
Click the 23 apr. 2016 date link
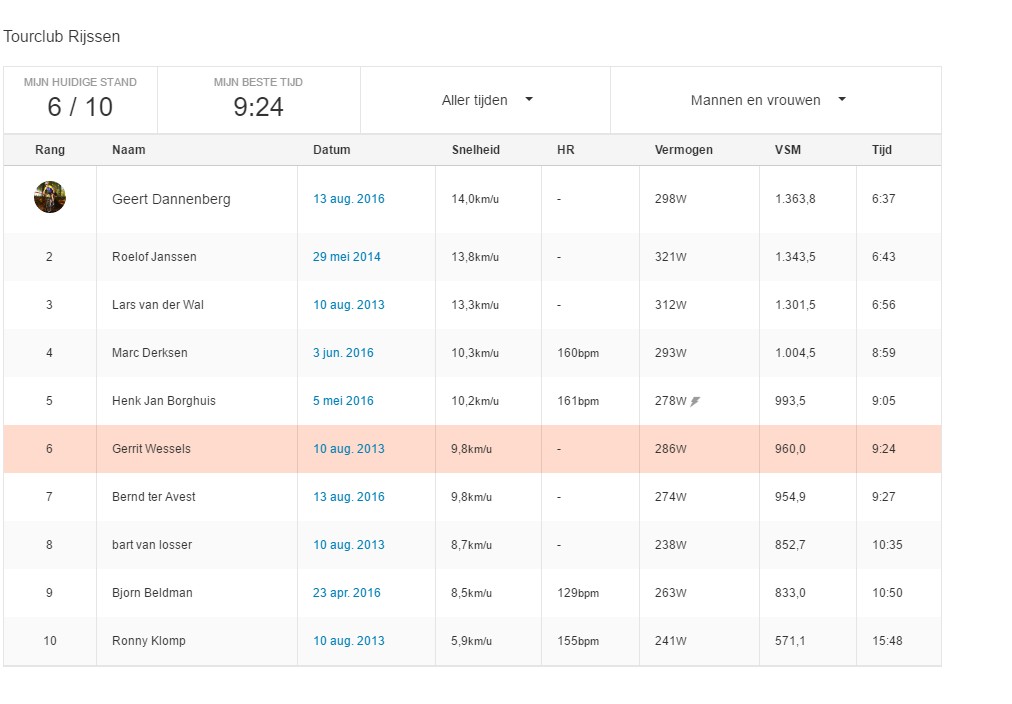tap(346, 593)
